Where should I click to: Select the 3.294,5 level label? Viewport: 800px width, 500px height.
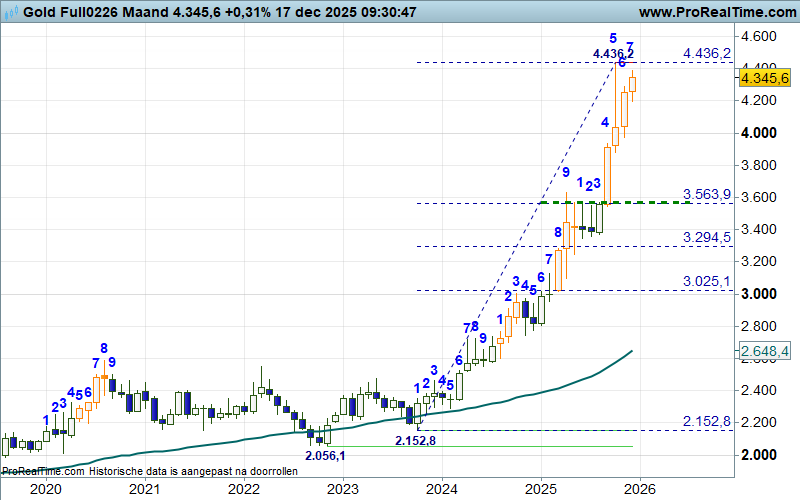tap(708, 237)
